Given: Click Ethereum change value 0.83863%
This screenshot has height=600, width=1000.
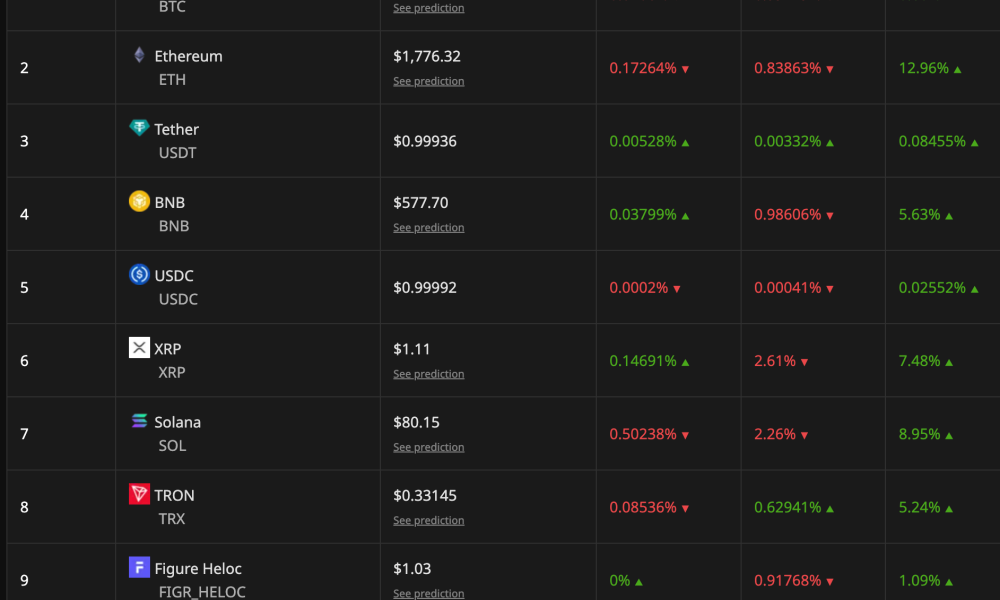Looking at the screenshot, I should pos(787,68).
